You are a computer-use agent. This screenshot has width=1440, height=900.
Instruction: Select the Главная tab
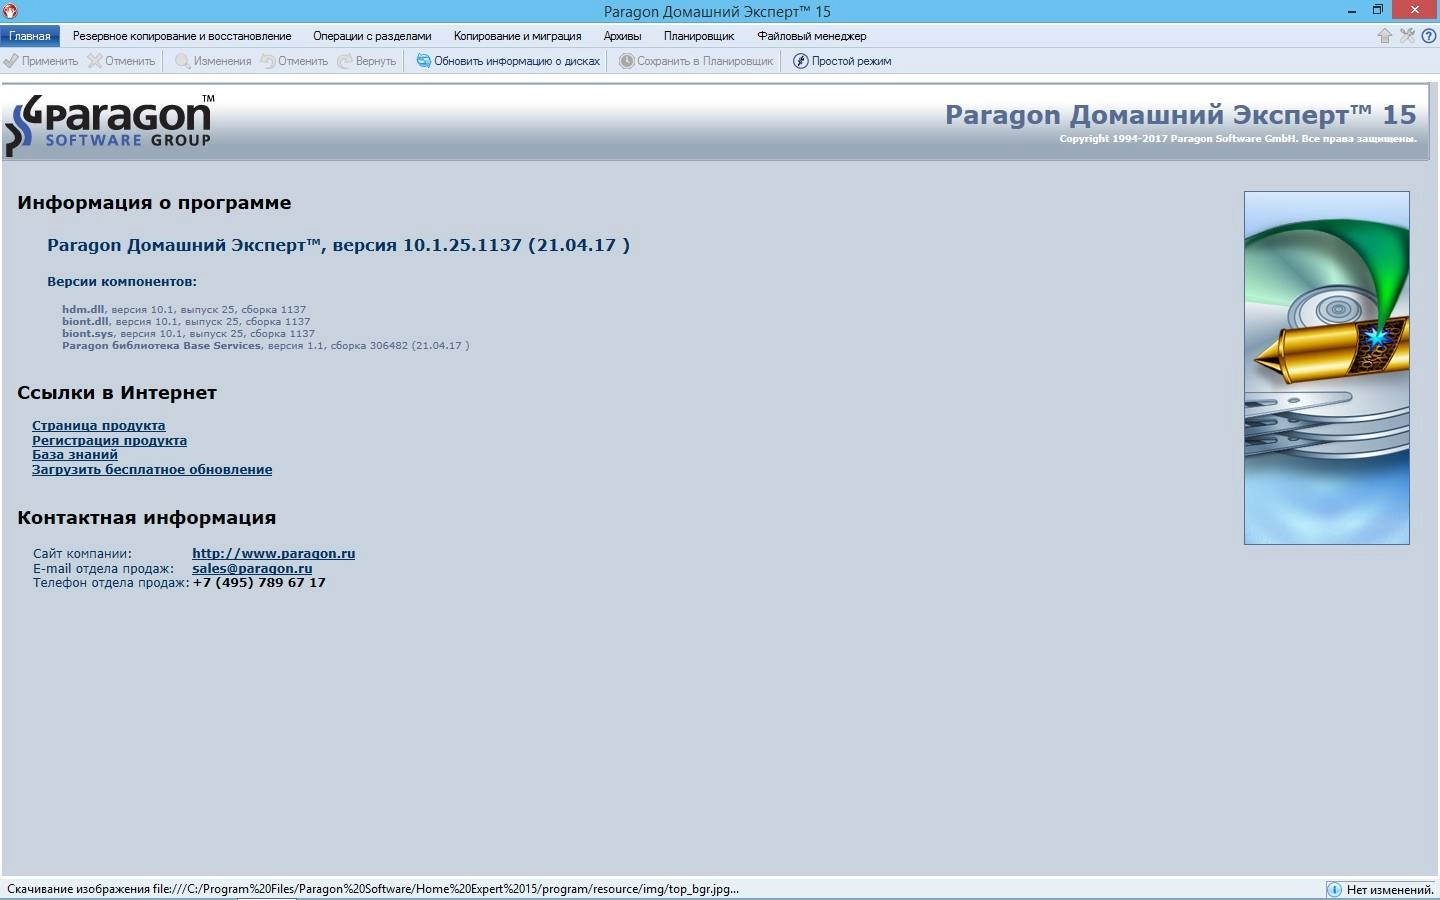click(x=30, y=36)
